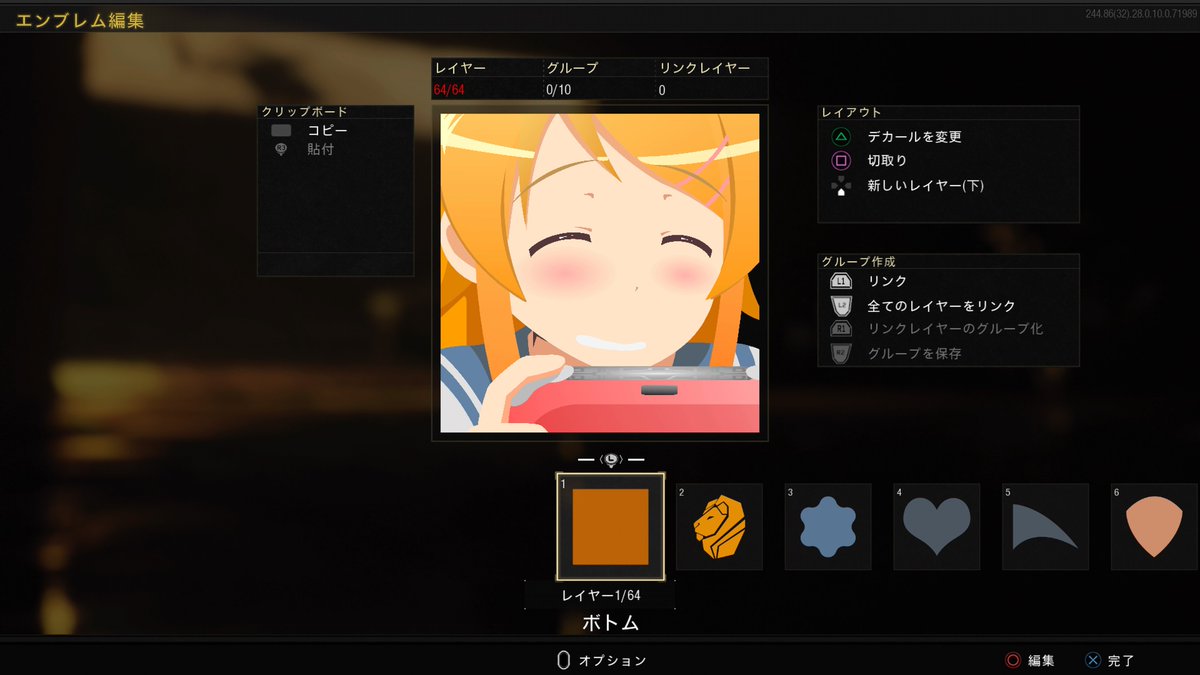Screen dimensions: 1200x675
Task: Select the heart shape layer 4
Action: pos(937,527)
